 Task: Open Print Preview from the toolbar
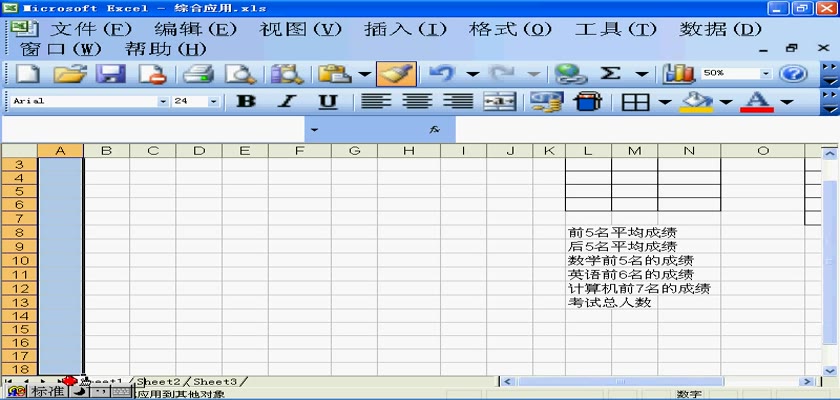click(x=240, y=74)
